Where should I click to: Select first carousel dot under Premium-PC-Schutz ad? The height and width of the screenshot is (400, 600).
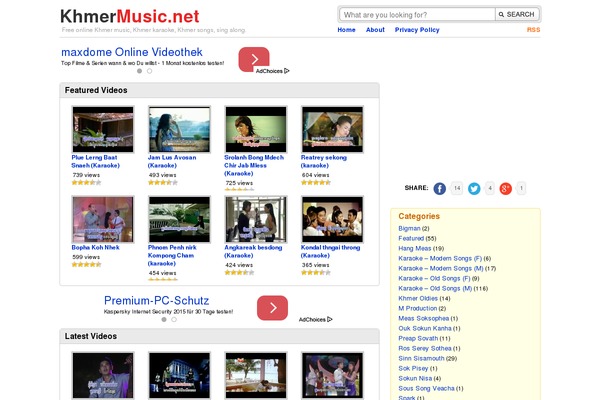coord(164,319)
